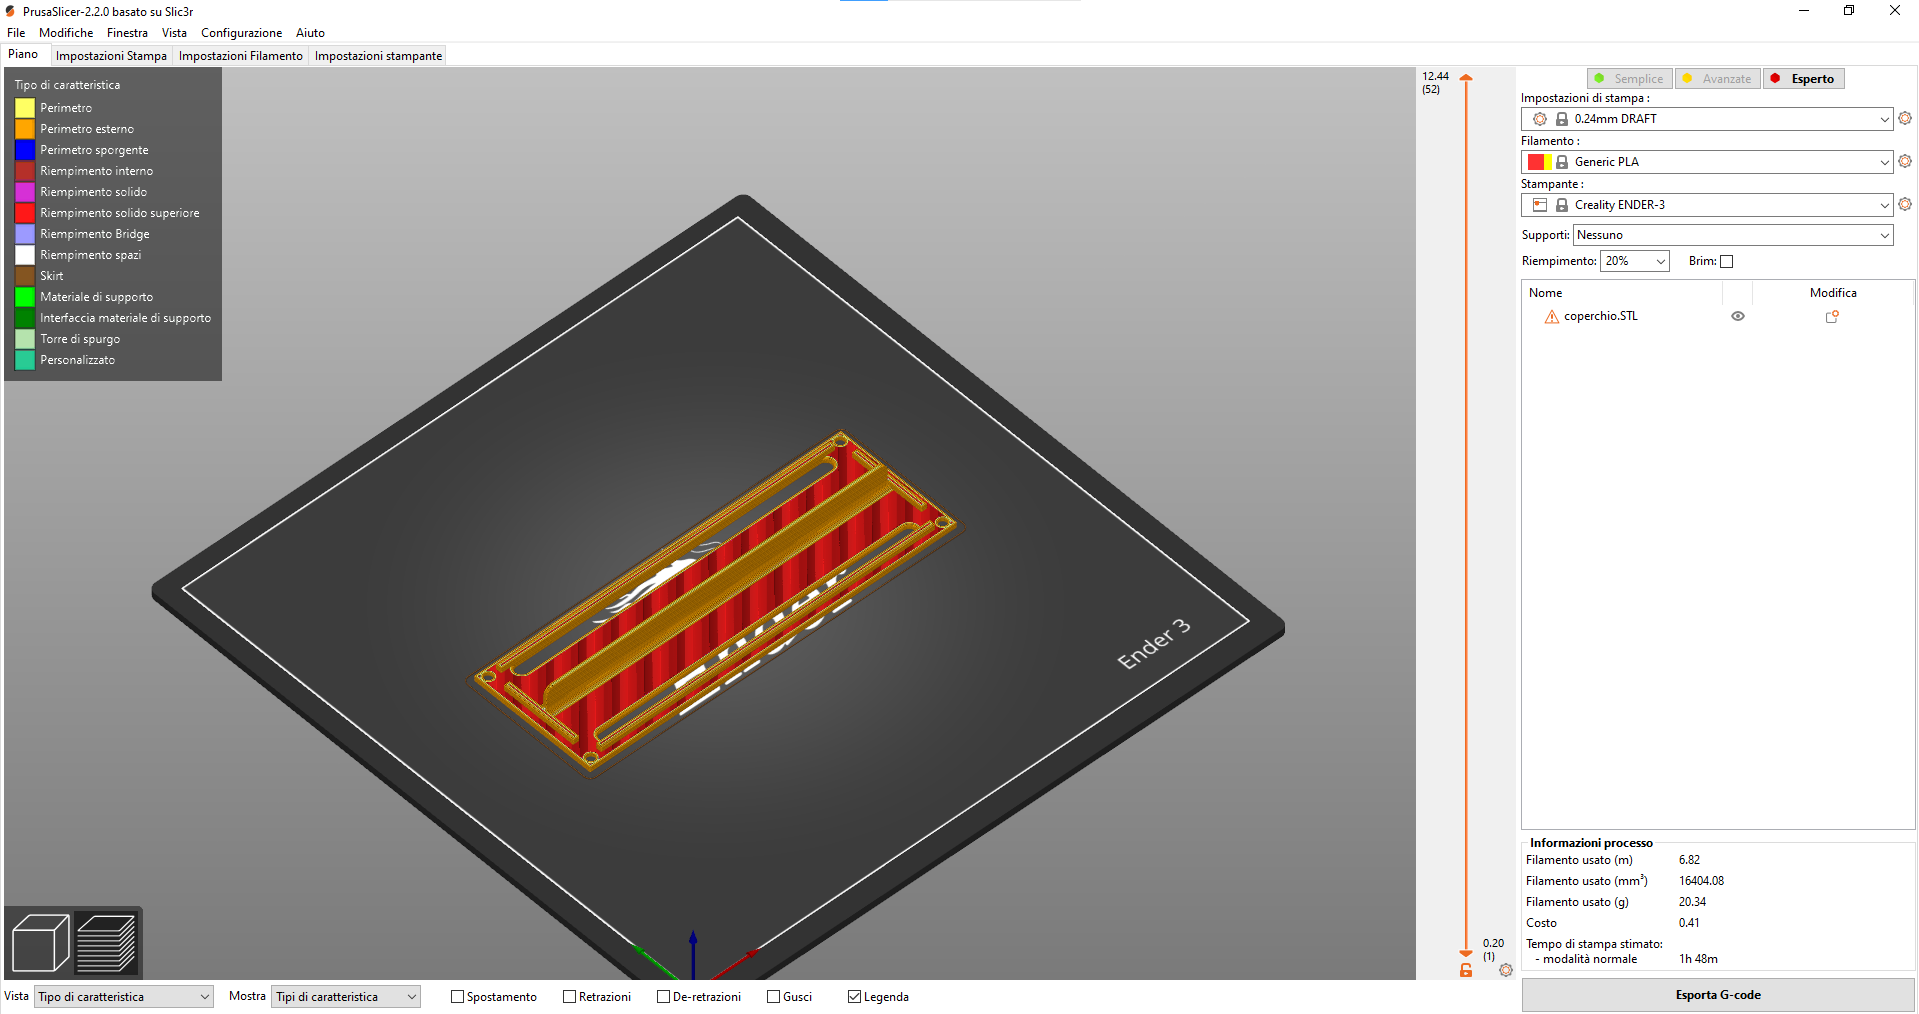Open the Configurazione menu

241,33
